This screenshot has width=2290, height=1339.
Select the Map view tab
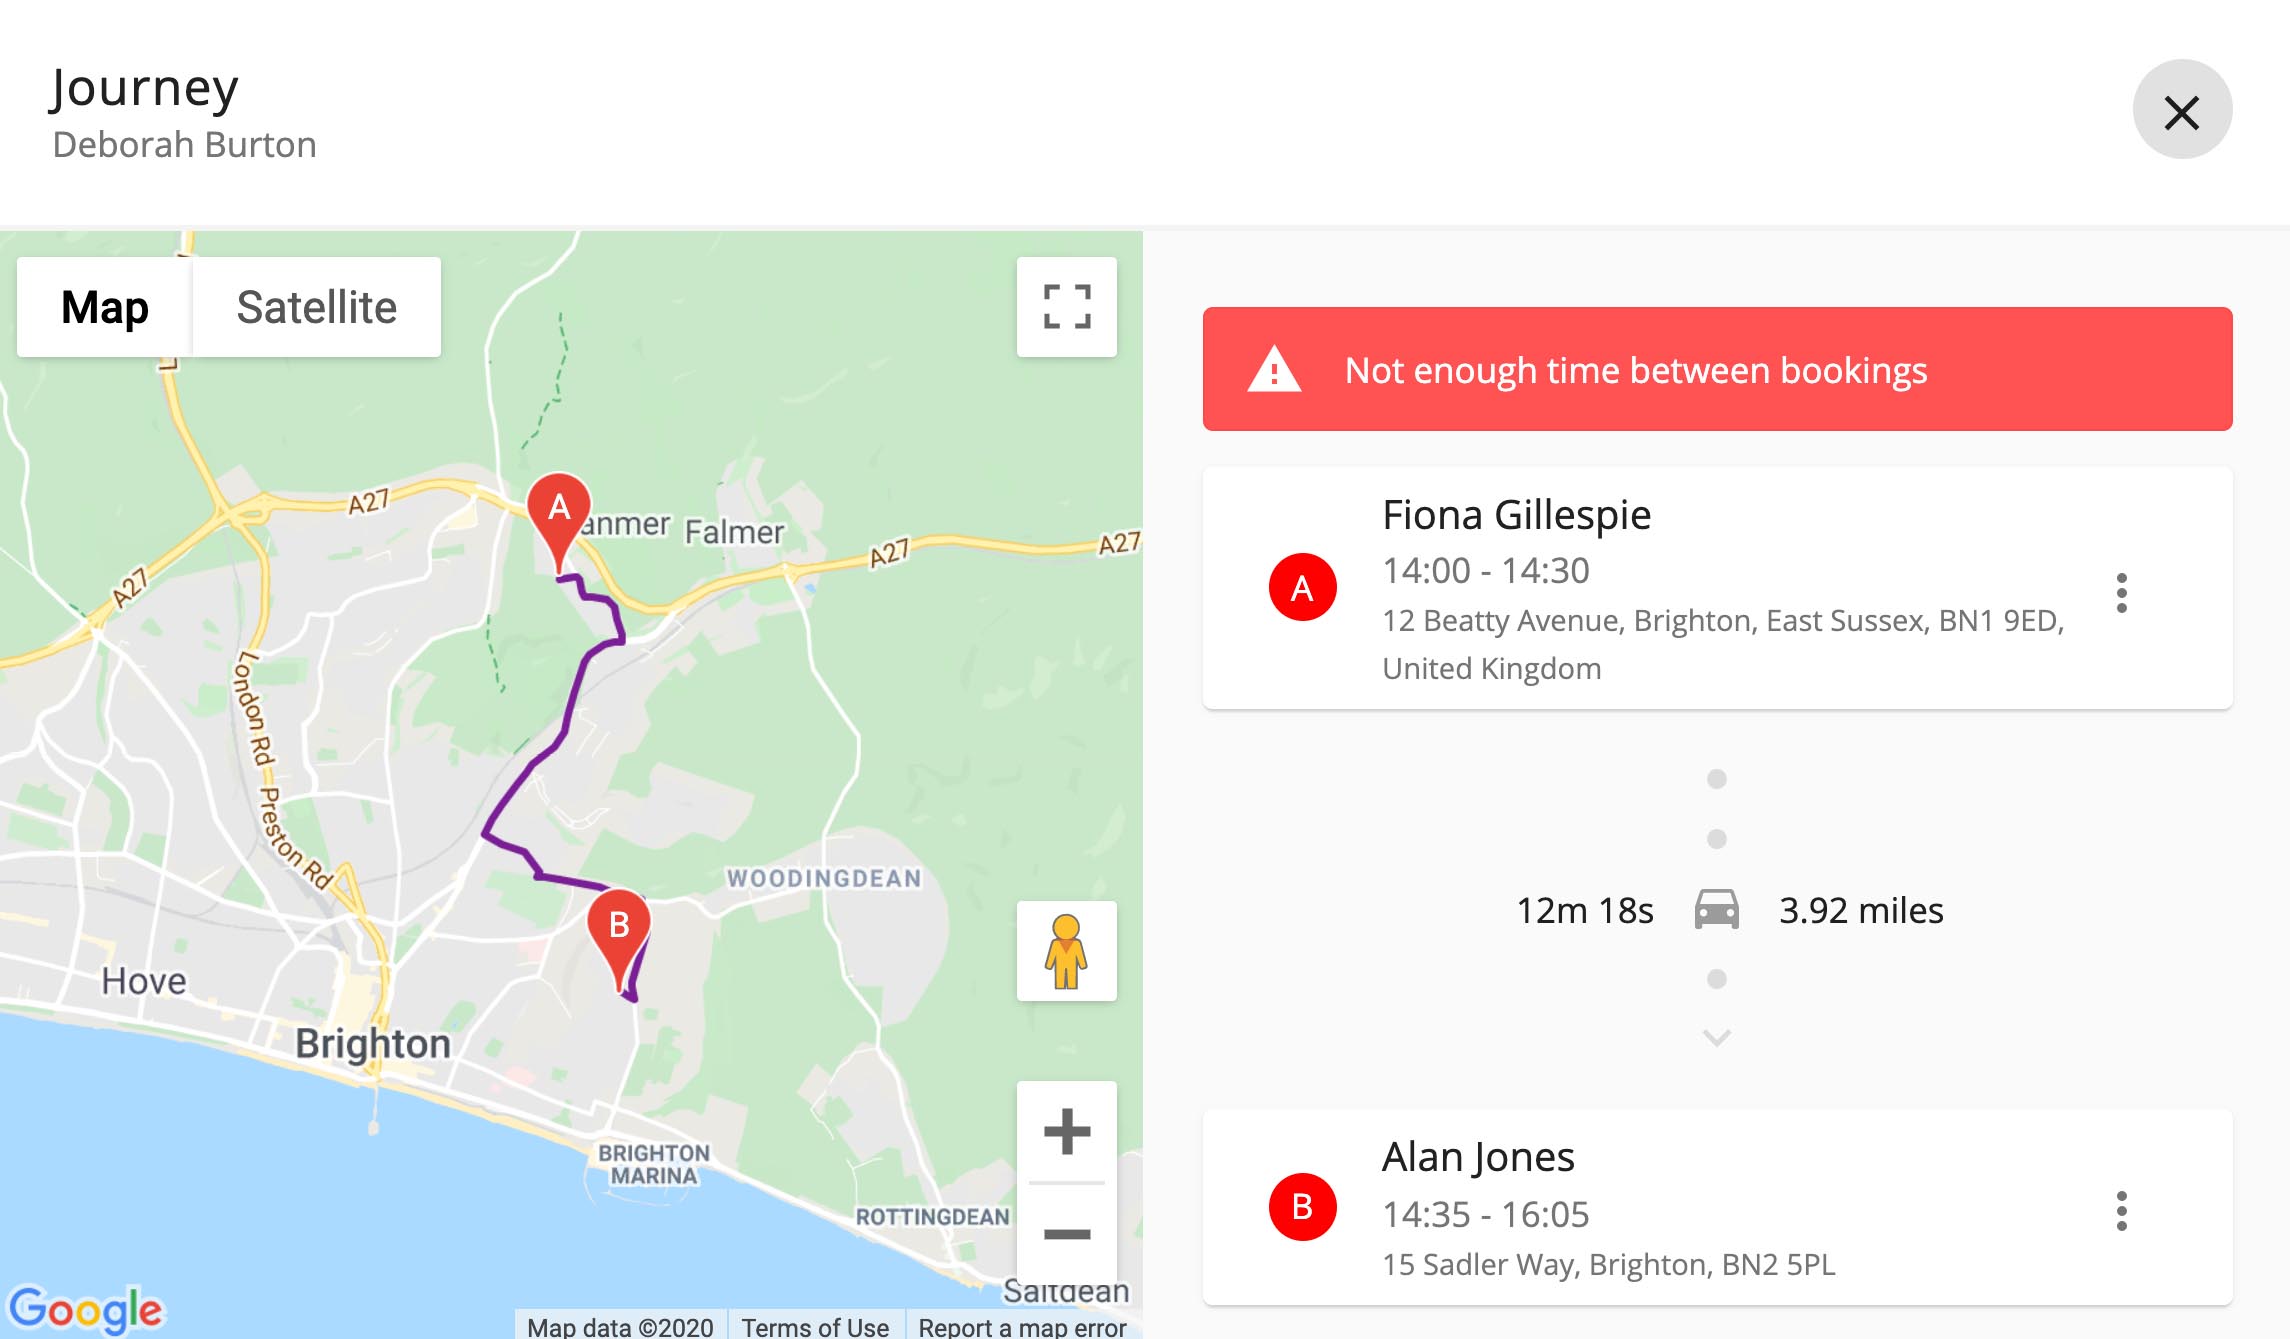[104, 307]
